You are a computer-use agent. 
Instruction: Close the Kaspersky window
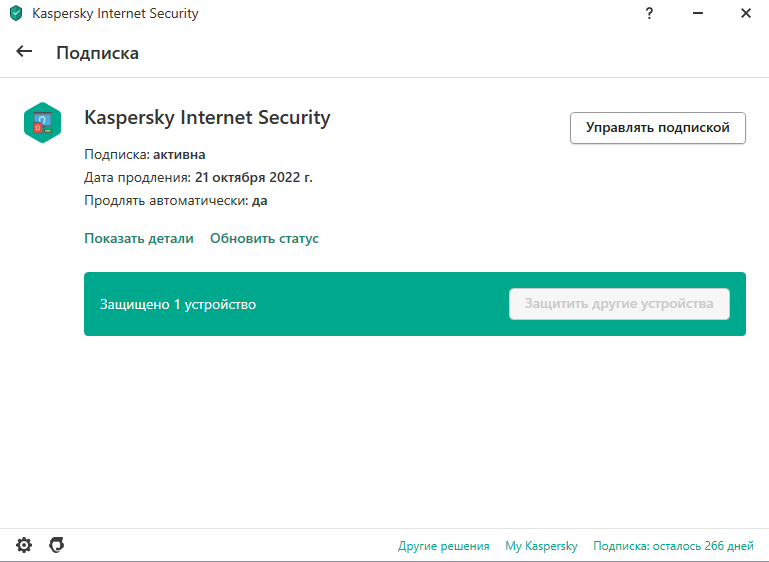[745, 13]
